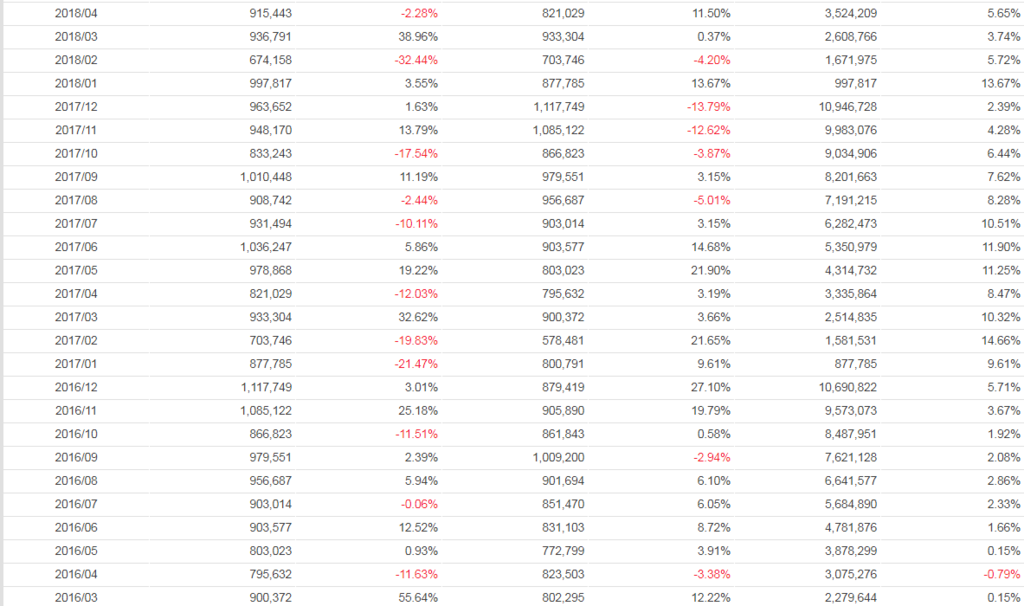Select the 915,443 value cell
This screenshot has height=606, width=1024.
click(270, 13)
